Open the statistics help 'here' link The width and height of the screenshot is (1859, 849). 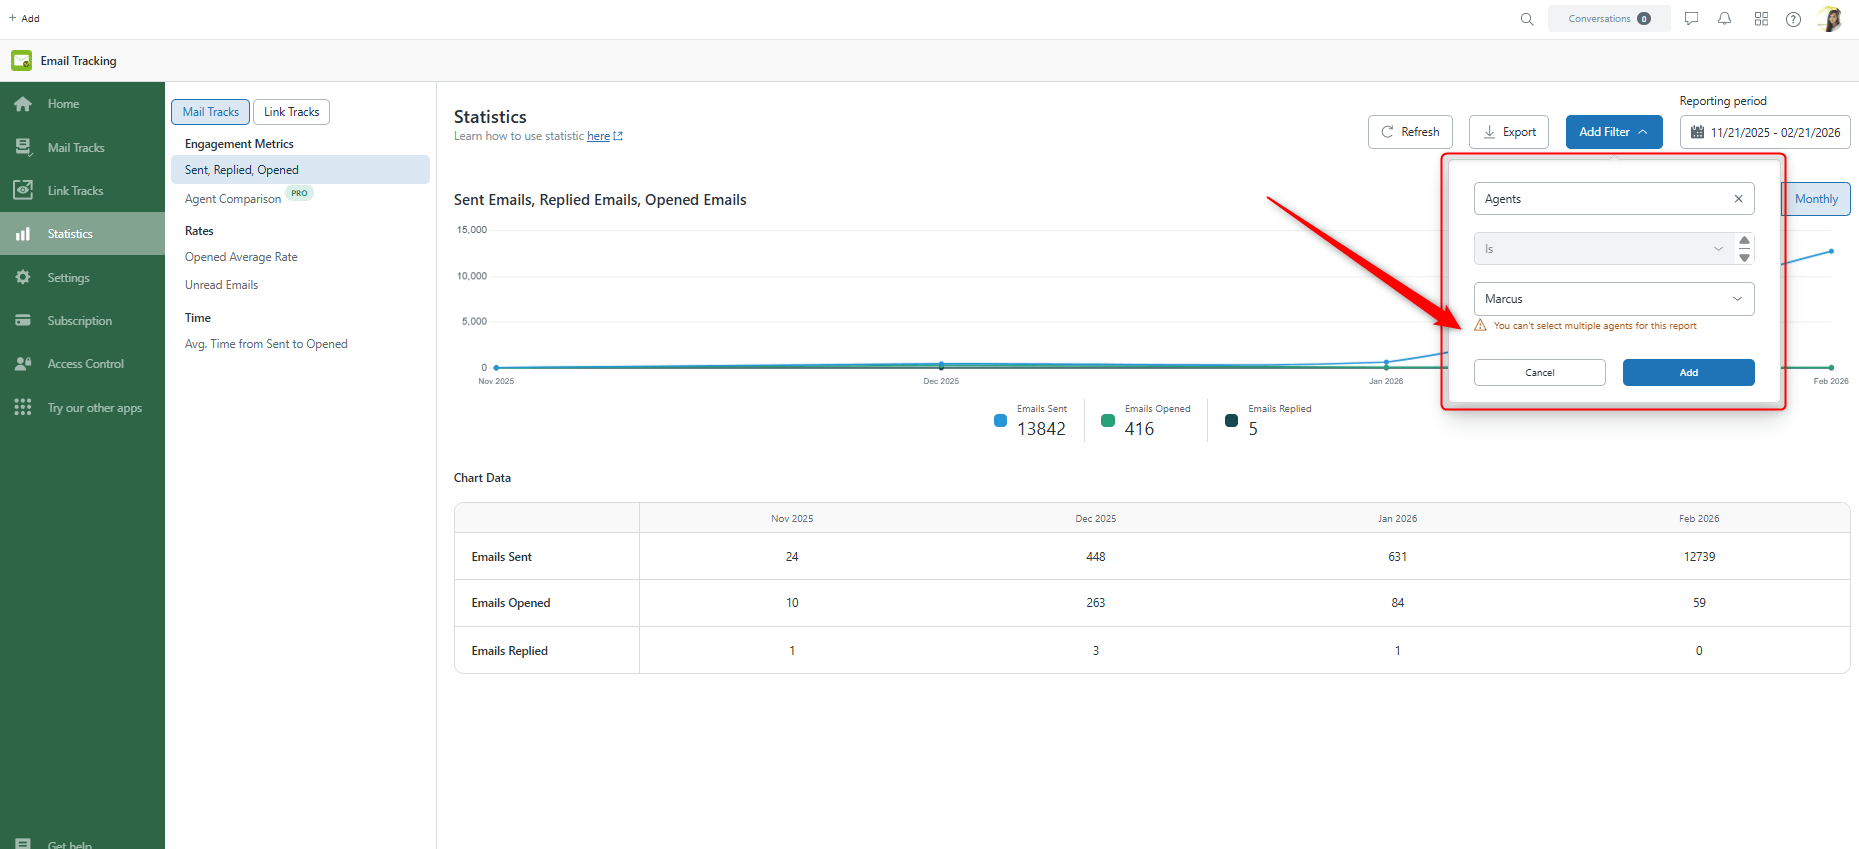598,137
